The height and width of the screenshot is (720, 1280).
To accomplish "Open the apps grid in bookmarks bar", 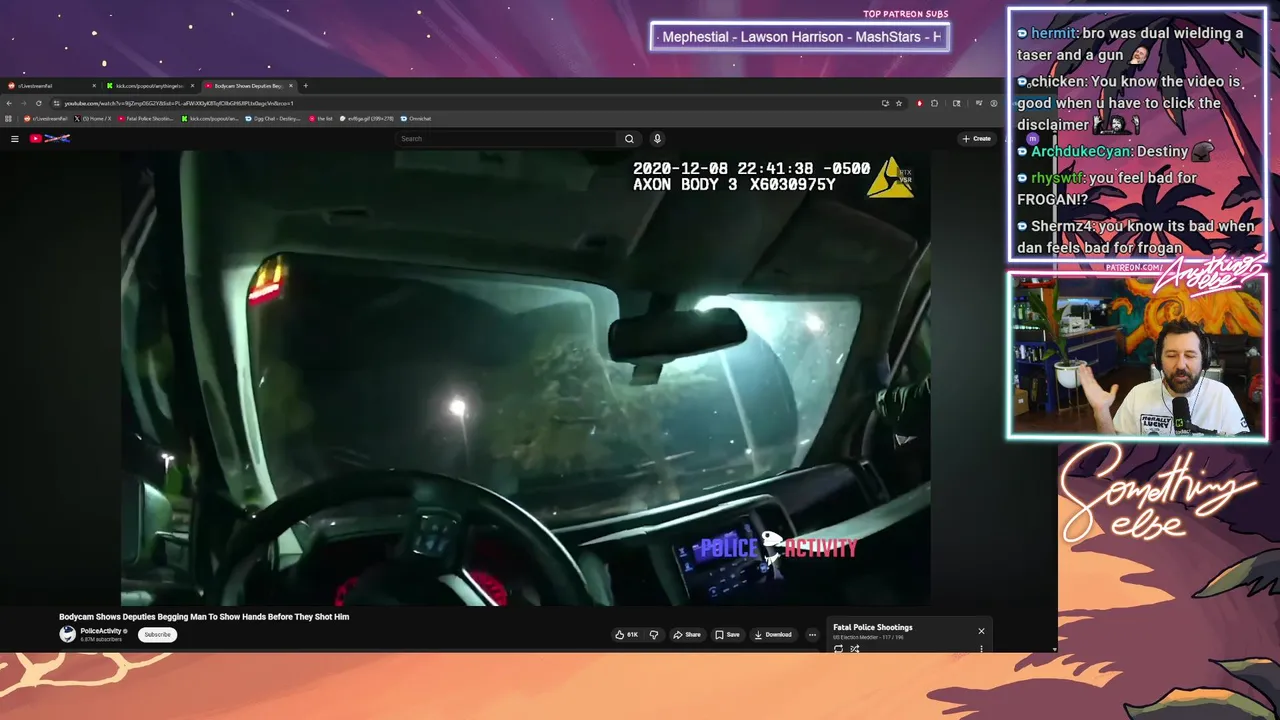I will (8, 119).
